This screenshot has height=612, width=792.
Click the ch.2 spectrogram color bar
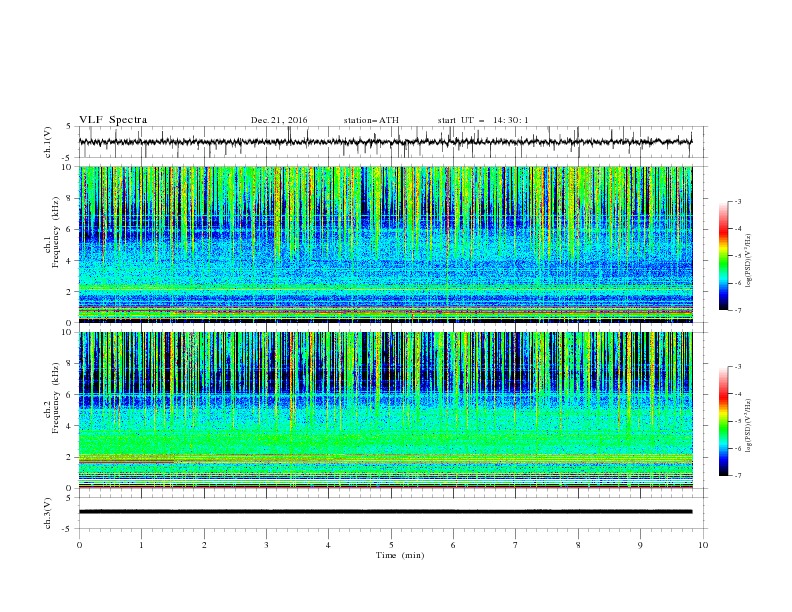(x=724, y=421)
